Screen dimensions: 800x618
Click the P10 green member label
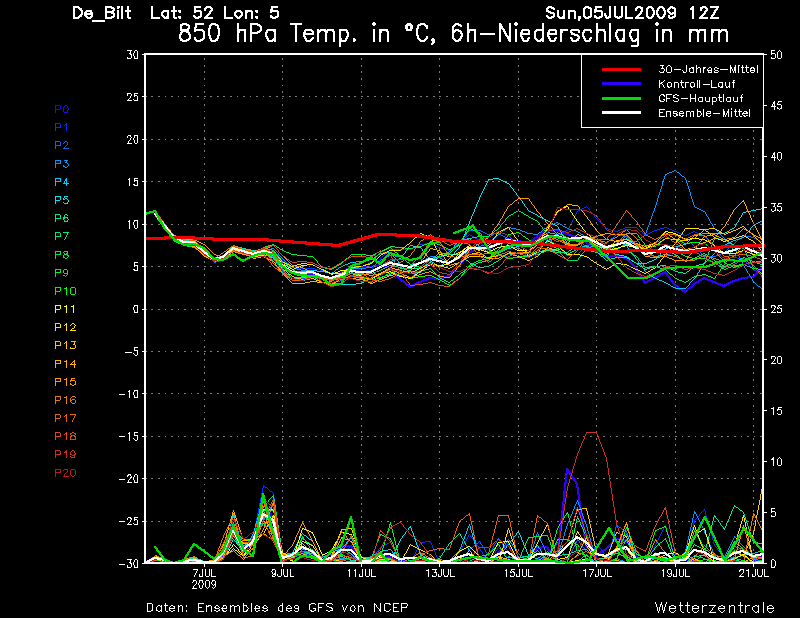(x=65, y=291)
